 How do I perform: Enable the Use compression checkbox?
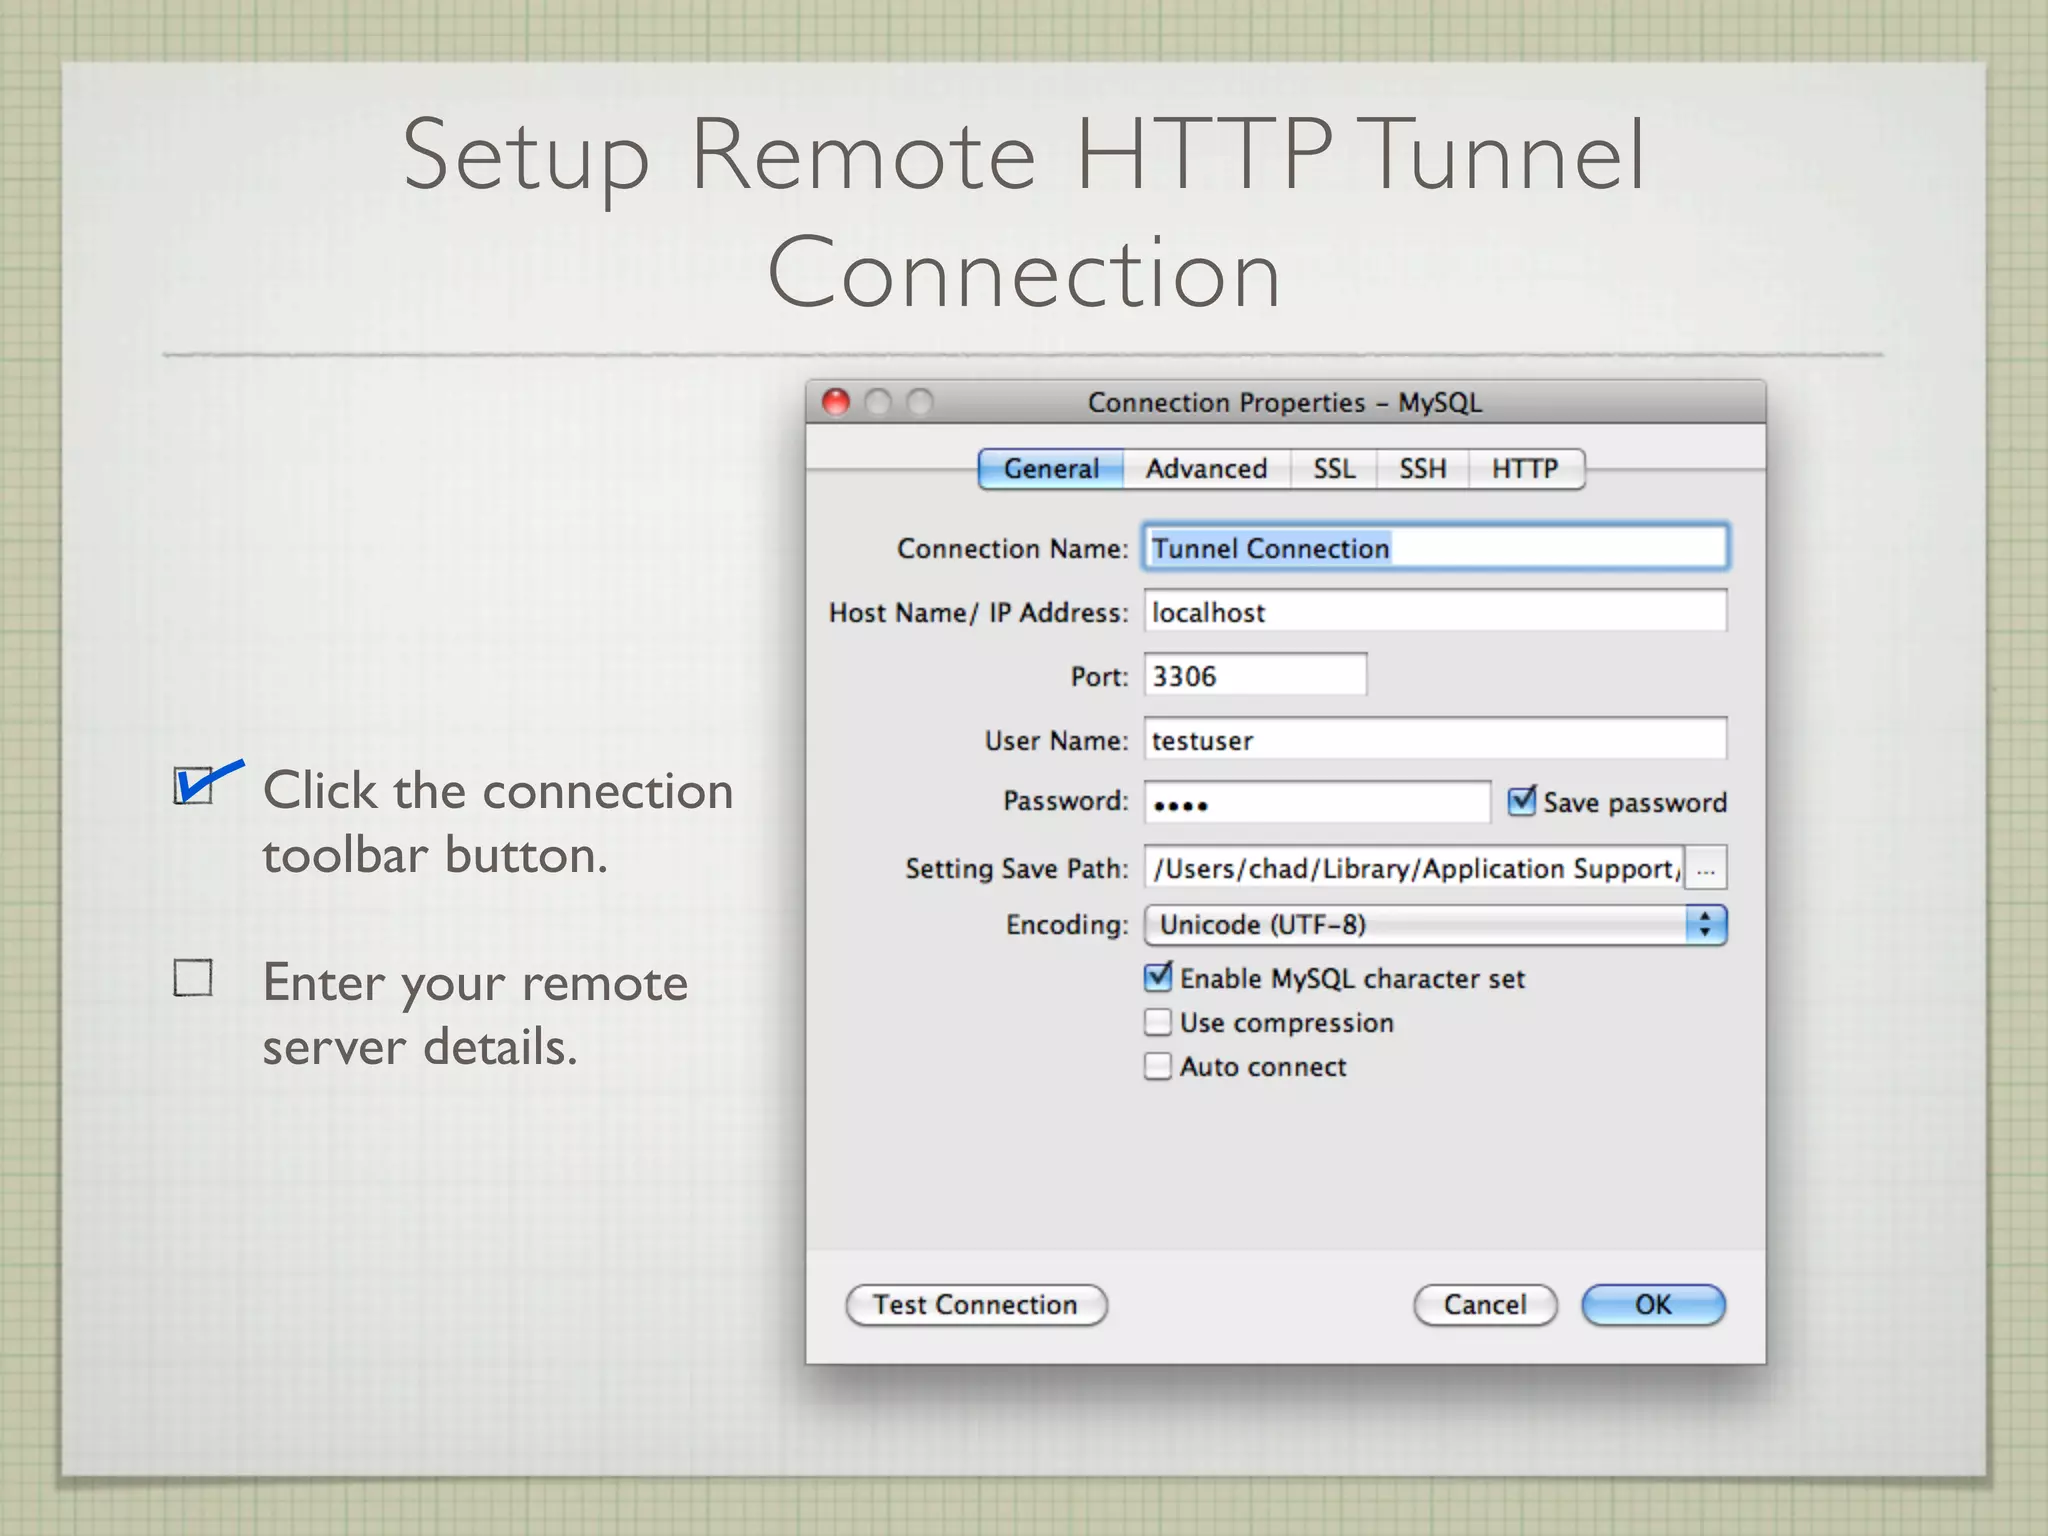point(1158,1022)
